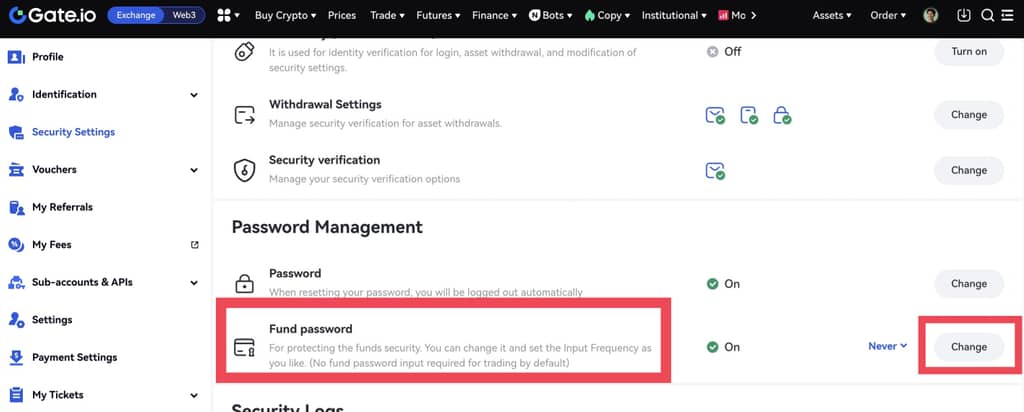The image size is (1024, 412).
Task: Expand the Identification sidebar section
Action: (x=194, y=95)
